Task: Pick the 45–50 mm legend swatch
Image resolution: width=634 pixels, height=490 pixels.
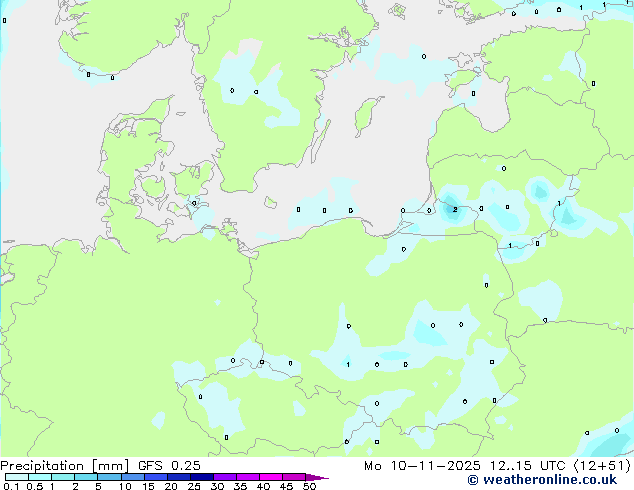Action: point(294,477)
